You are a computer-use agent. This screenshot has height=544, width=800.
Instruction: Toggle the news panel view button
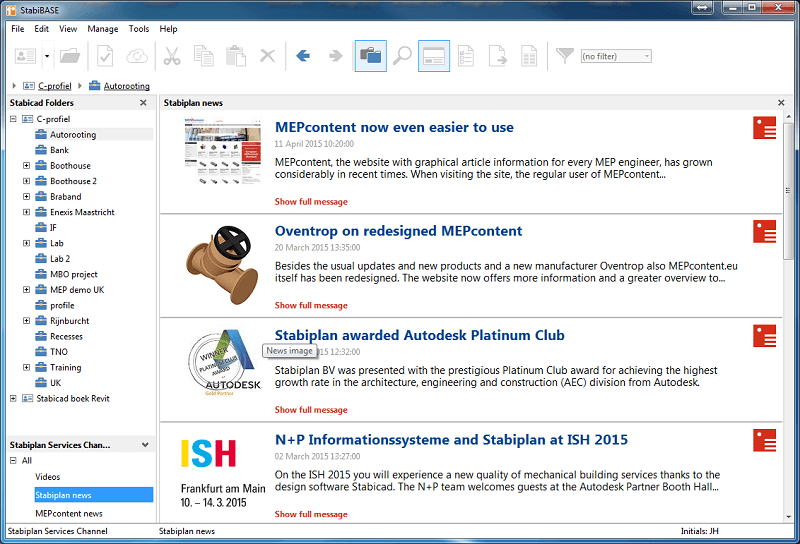(434, 56)
